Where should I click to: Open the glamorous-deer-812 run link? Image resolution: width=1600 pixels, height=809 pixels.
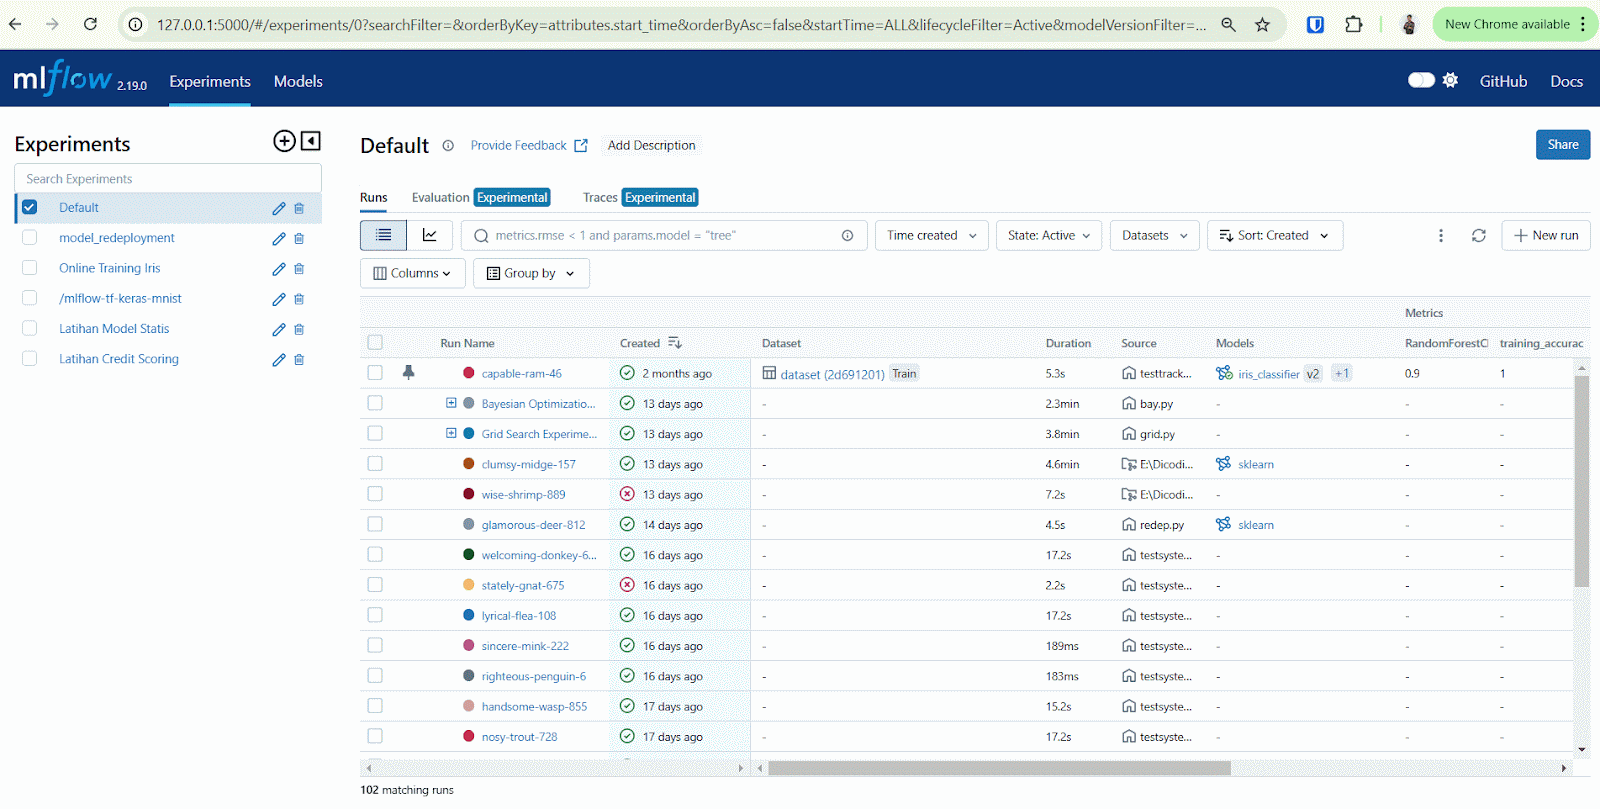[533, 525]
